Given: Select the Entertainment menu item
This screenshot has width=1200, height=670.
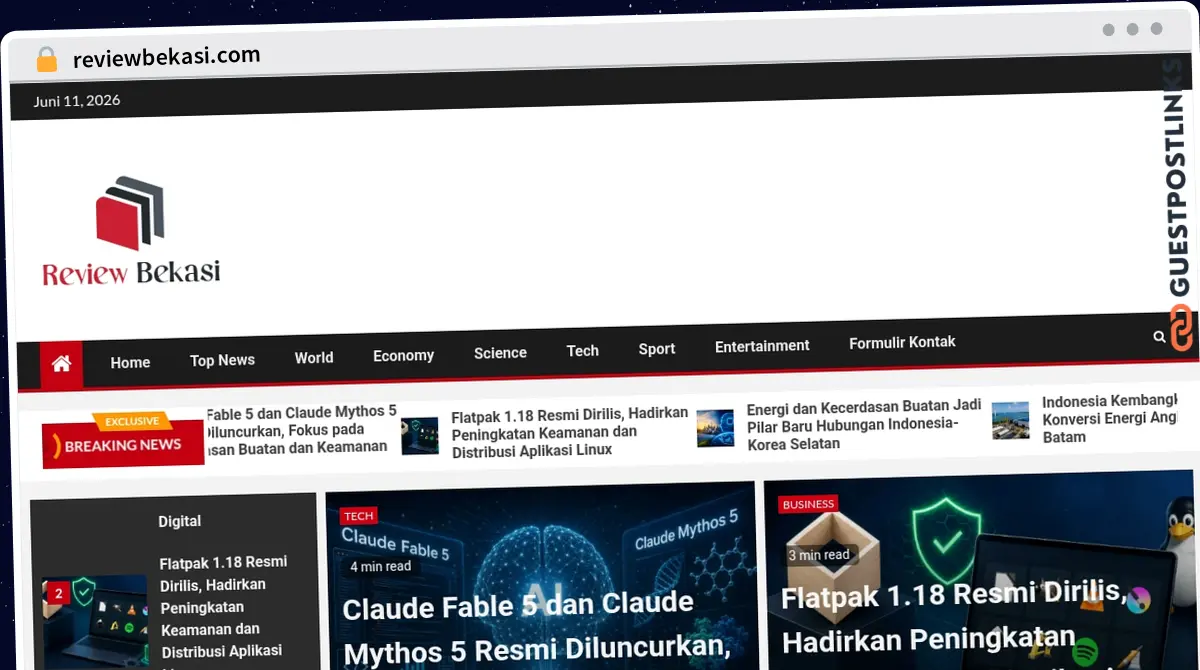Looking at the screenshot, I should (x=762, y=346).
